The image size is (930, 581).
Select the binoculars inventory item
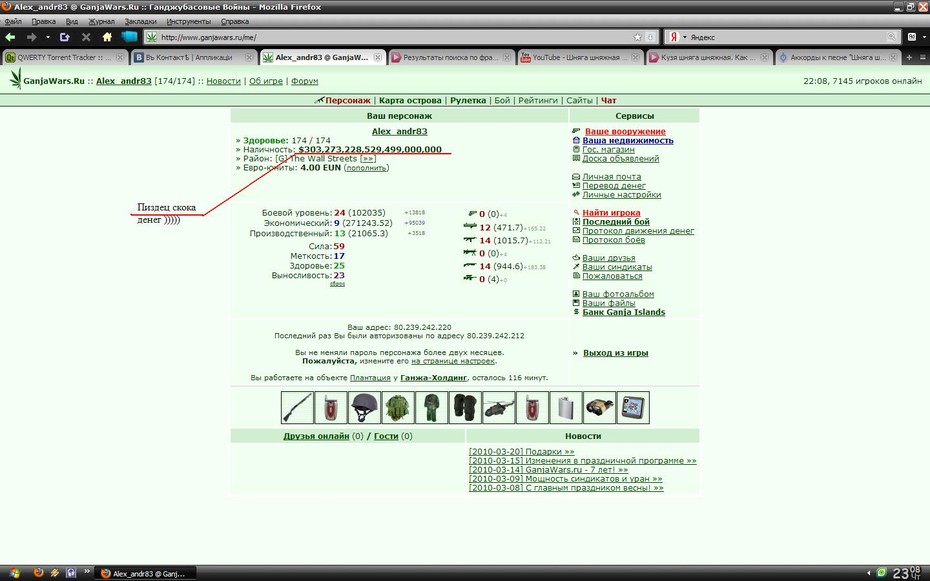(x=600, y=407)
